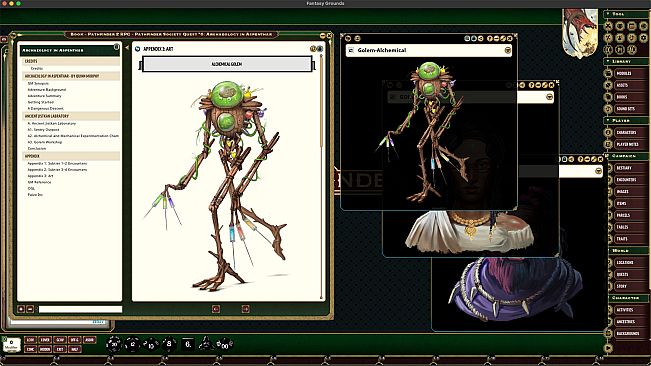The height and width of the screenshot is (366, 651).
Task: Click the book page vertical scrollbar
Action: pos(321,176)
